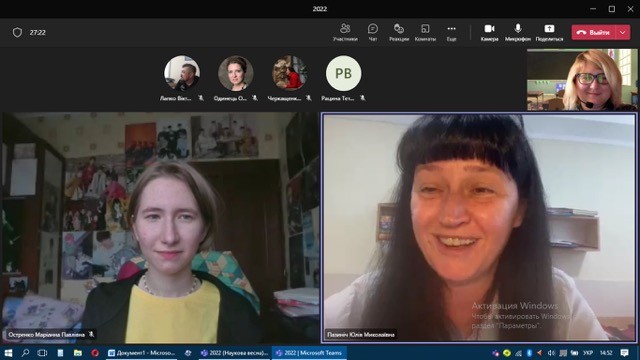640x360 pixels.
Task: Open the Participants panel
Action: coord(345,32)
